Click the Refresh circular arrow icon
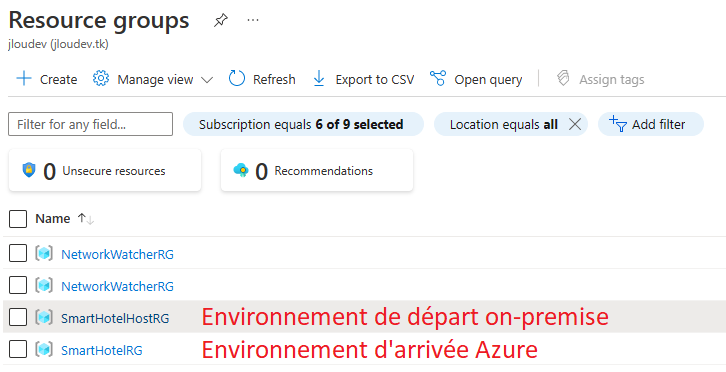Viewport: 726px width, 372px height. (x=237, y=78)
